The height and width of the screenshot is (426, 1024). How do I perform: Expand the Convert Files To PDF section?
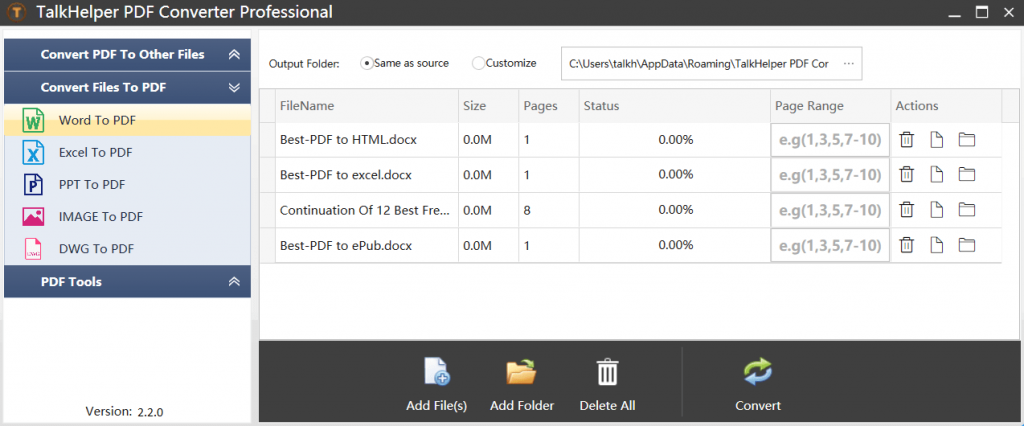tap(234, 88)
